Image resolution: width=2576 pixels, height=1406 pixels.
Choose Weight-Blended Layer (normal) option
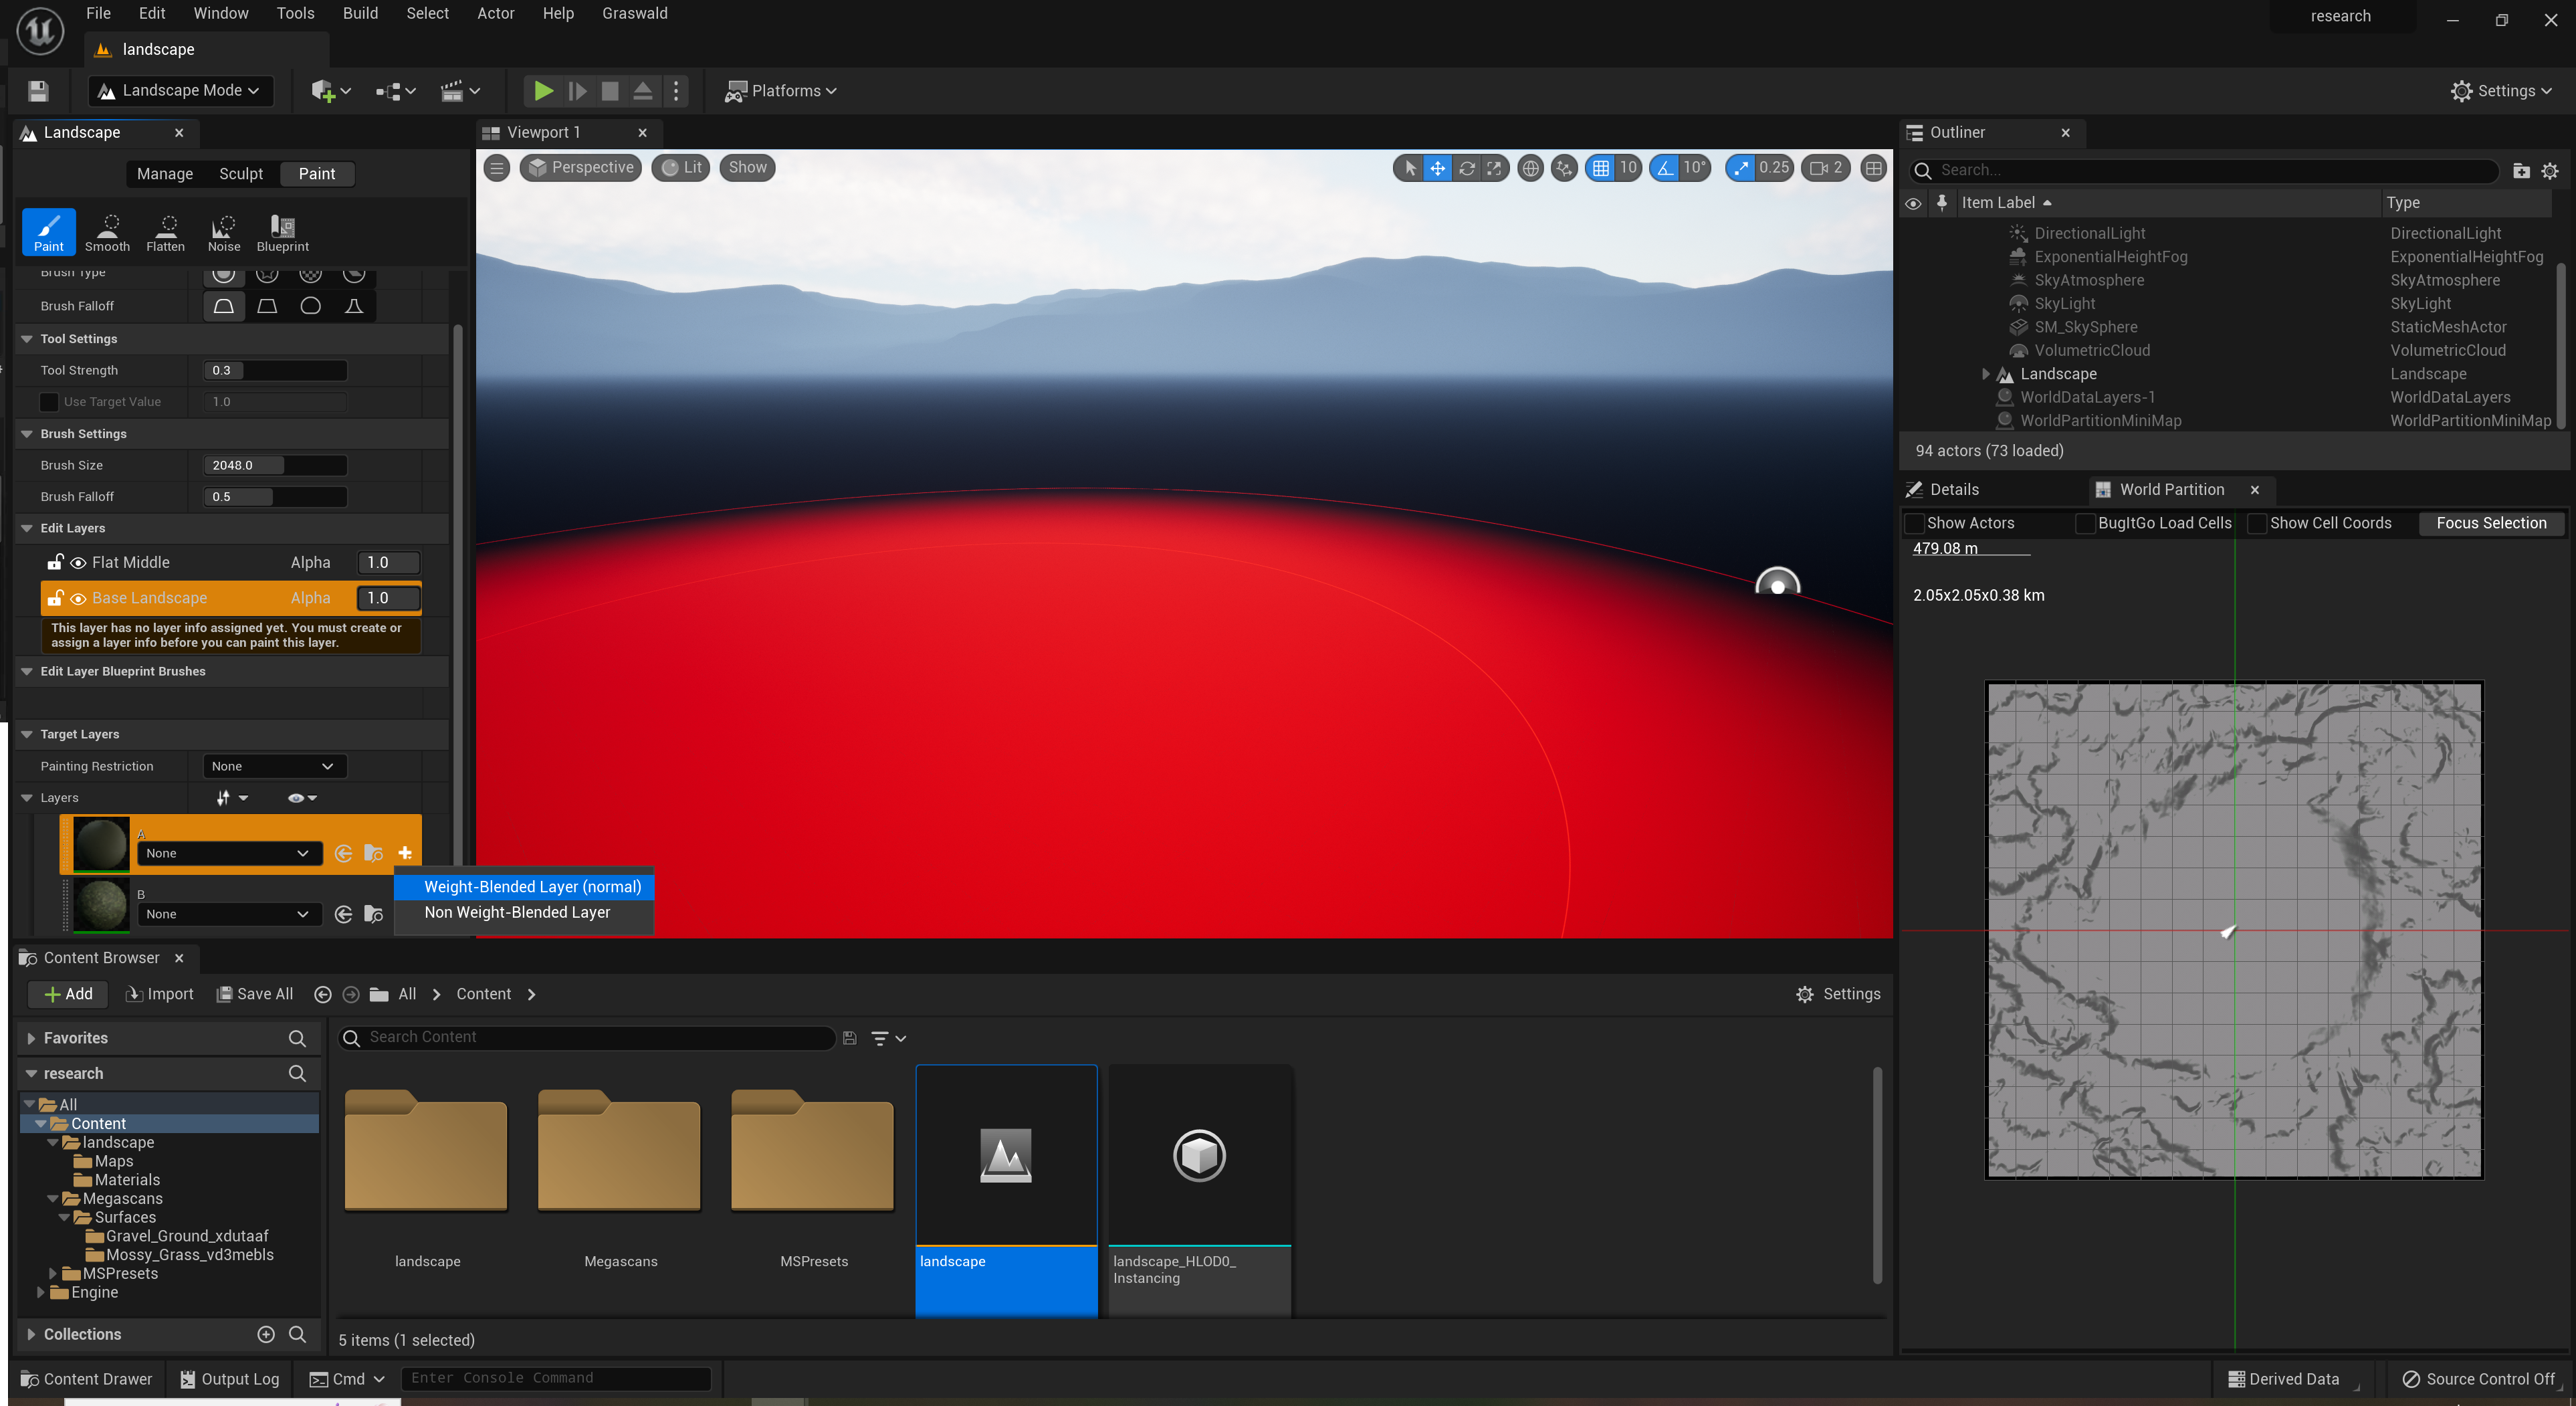pyautogui.click(x=532, y=886)
